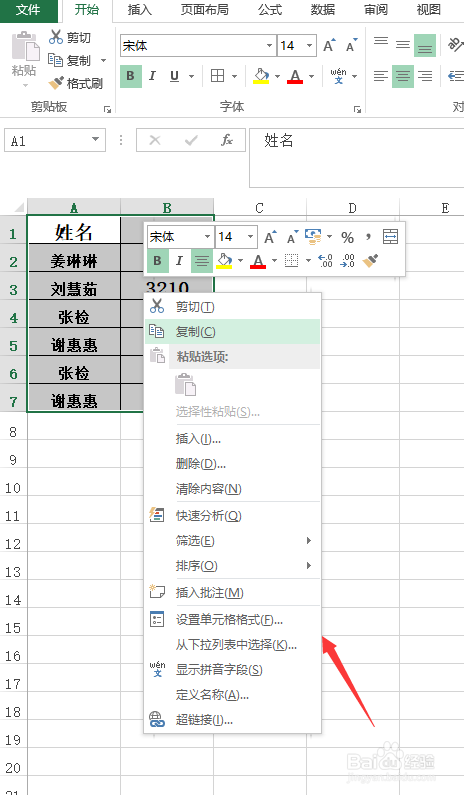Apply red font color from ribbon

coord(295,76)
